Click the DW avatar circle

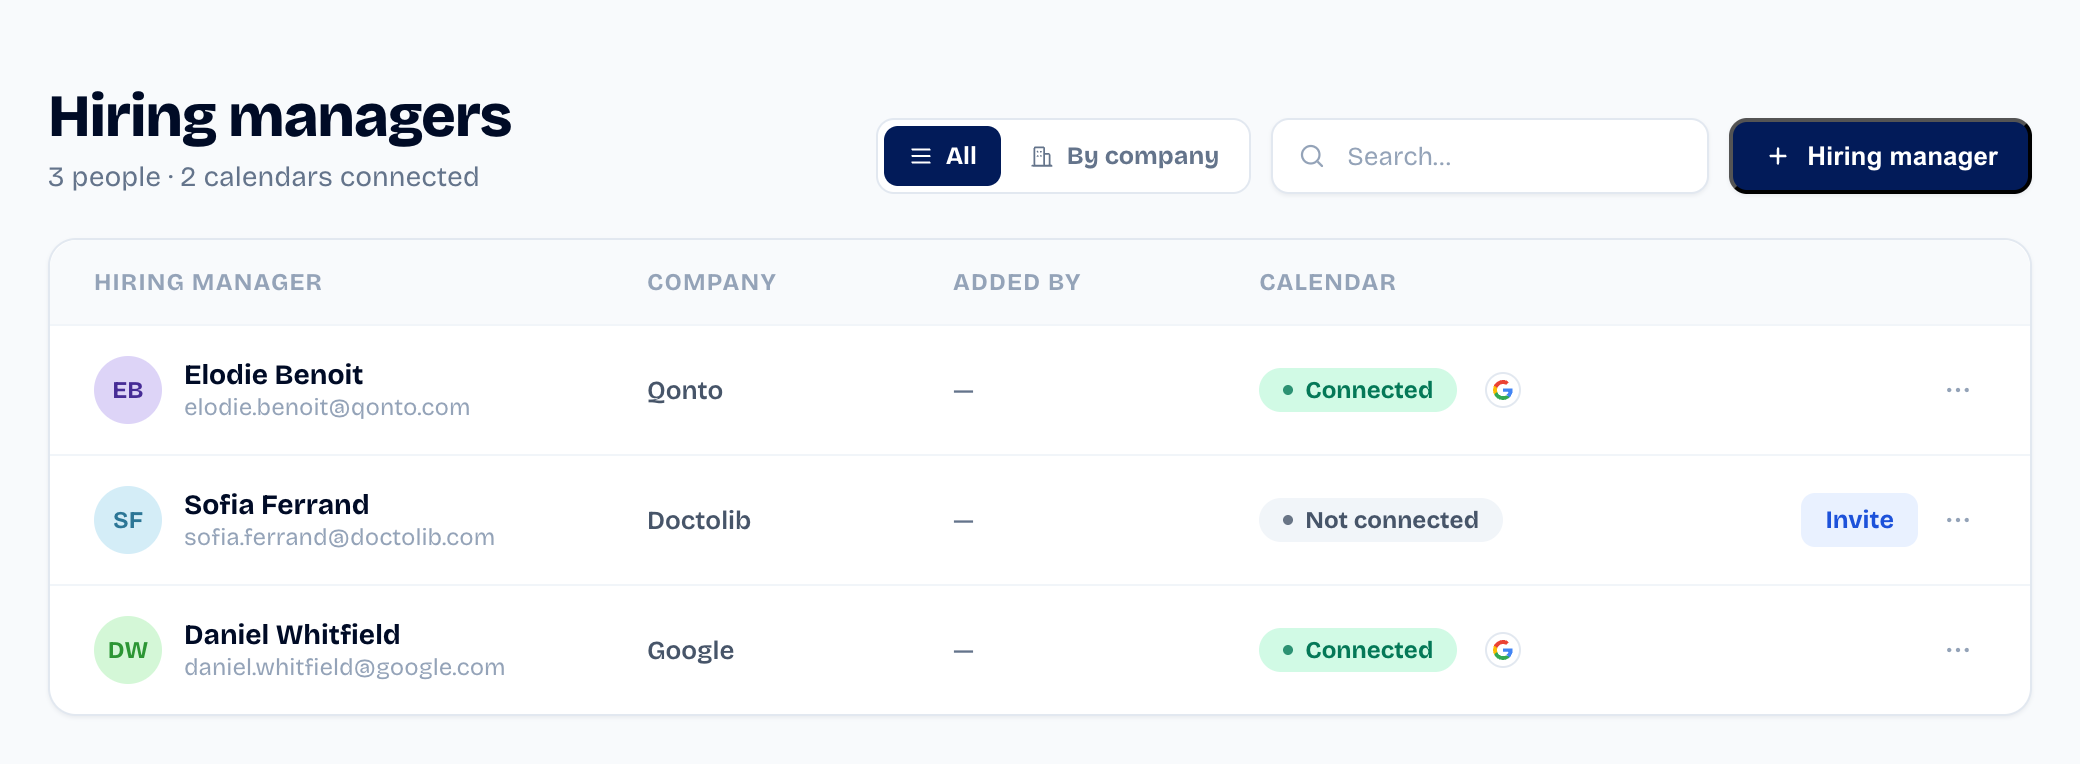[128, 650]
